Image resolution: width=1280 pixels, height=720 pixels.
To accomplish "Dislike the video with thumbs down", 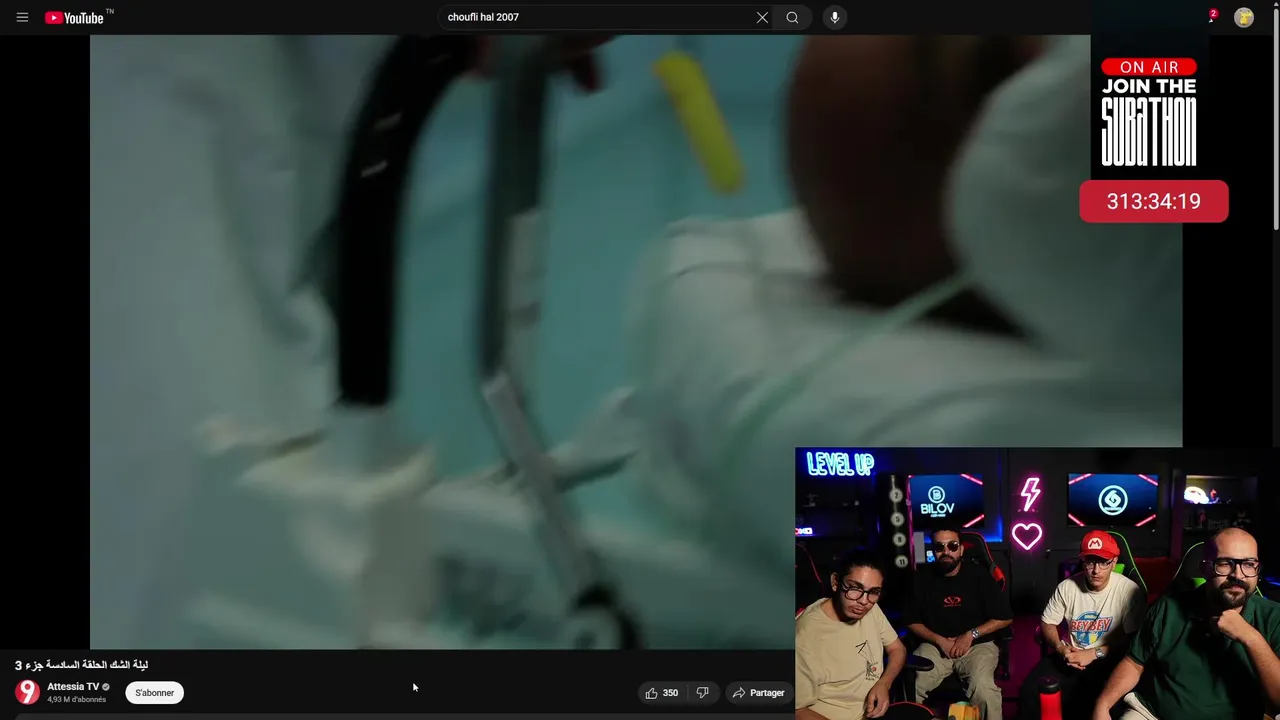I will pos(703,693).
